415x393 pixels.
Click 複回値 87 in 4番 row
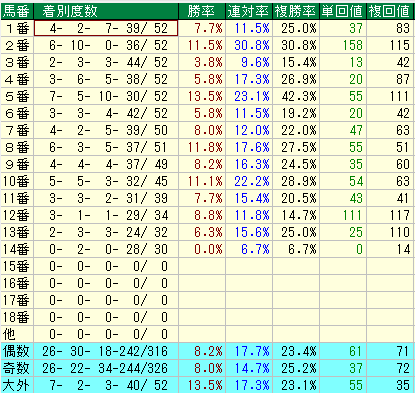click(390, 79)
